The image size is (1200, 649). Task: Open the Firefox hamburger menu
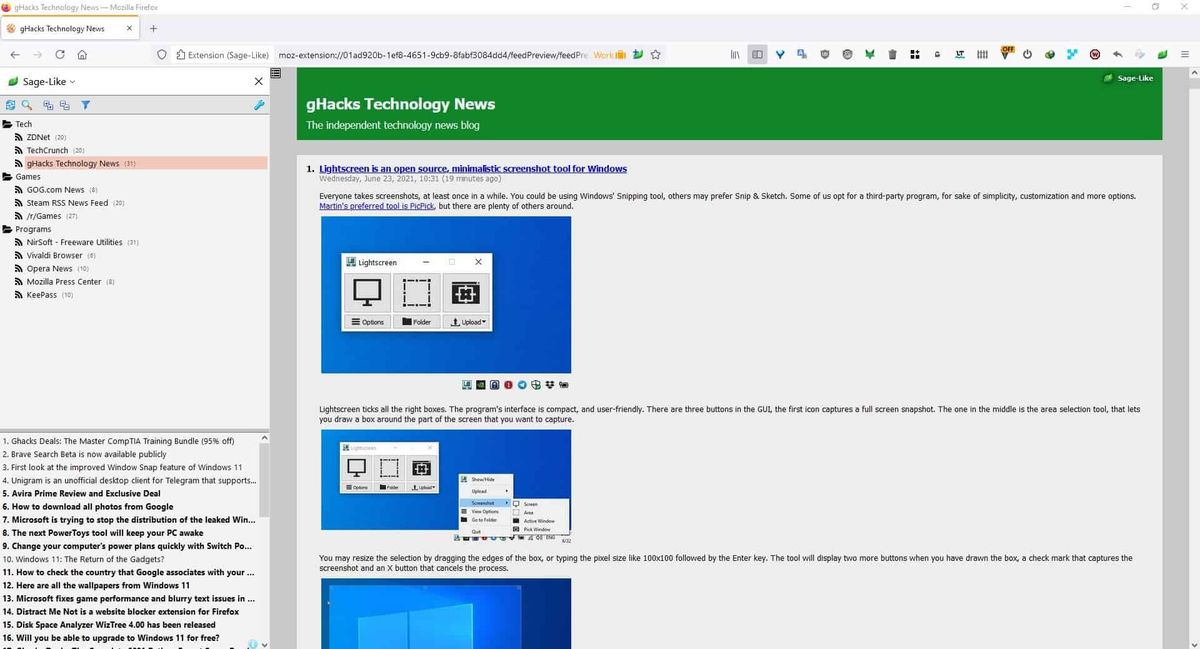(x=1185, y=54)
